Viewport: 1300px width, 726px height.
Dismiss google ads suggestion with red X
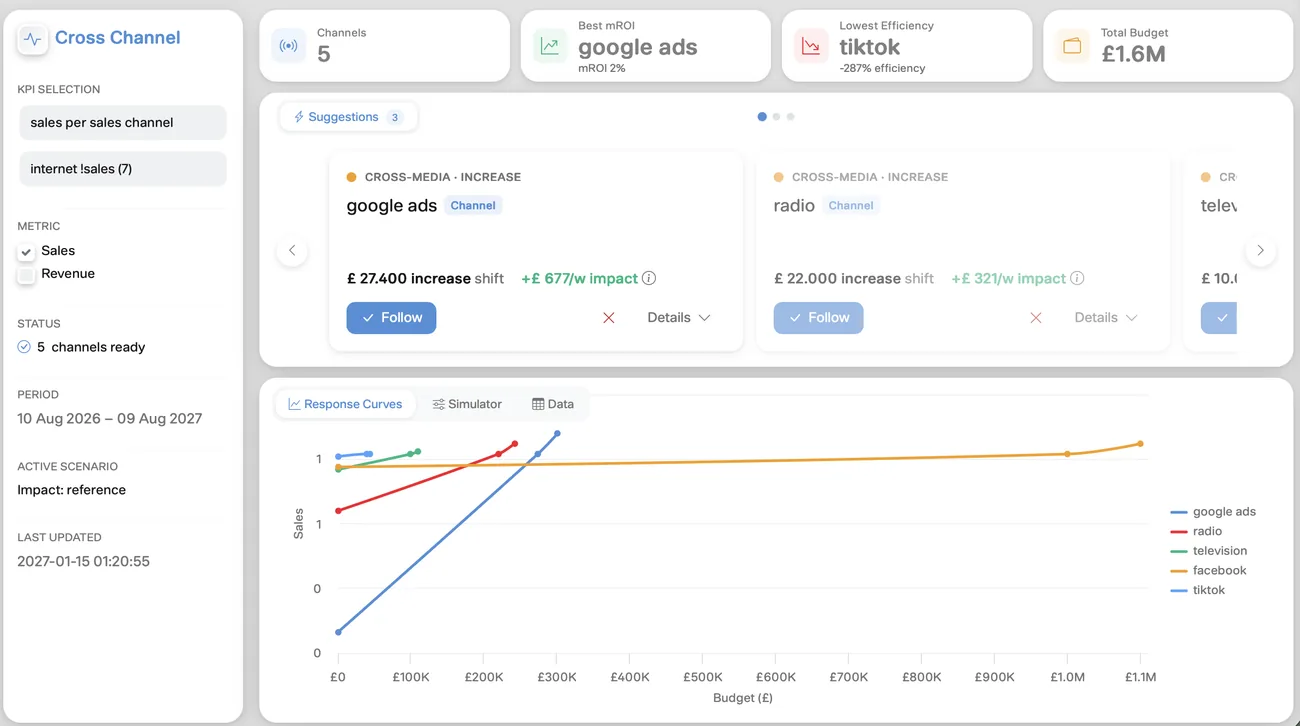pos(608,318)
